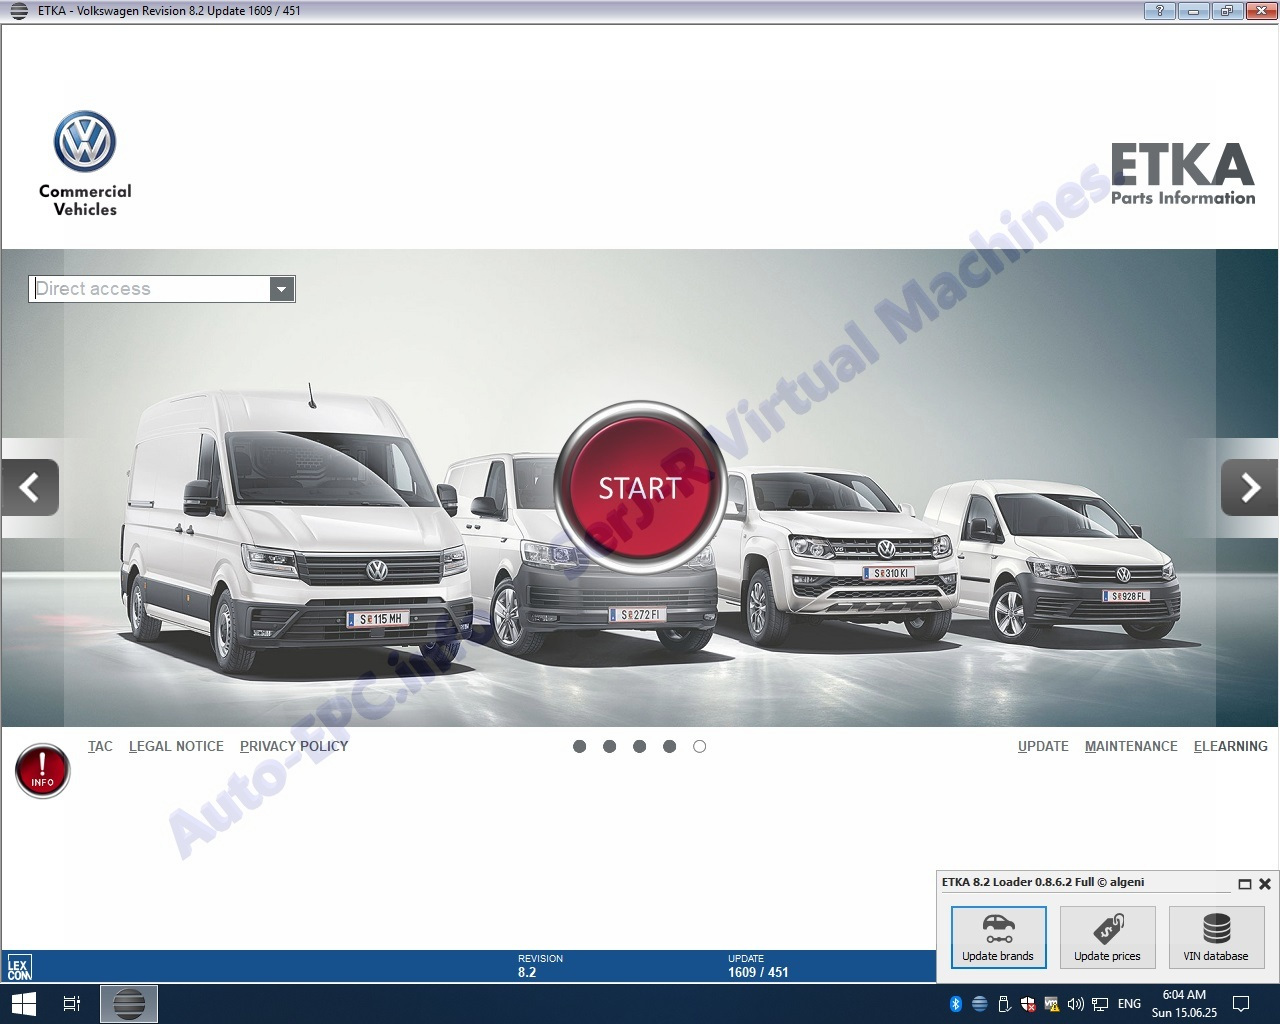Open the Windows Start menu
Screen dimensions: 1280x1024
point(23,1003)
